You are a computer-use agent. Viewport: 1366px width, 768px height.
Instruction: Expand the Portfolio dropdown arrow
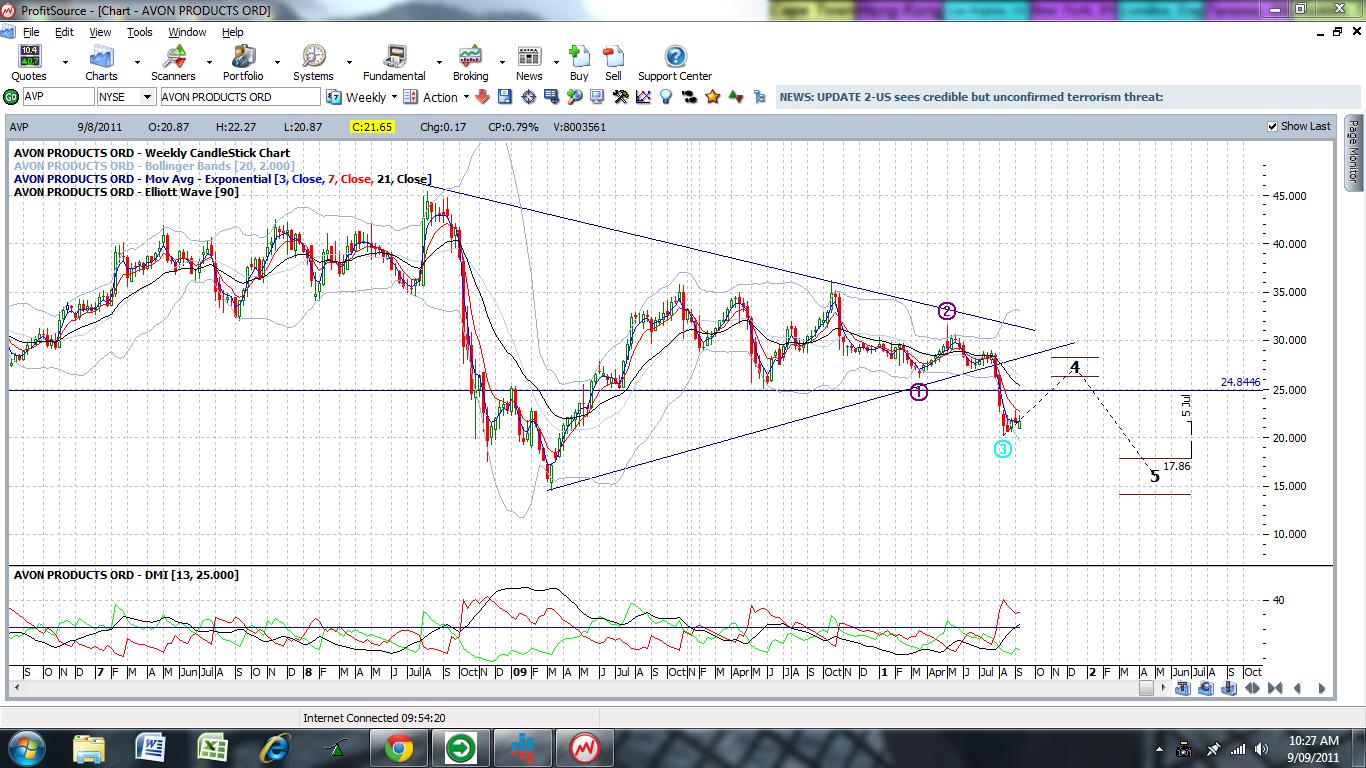(x=279, y=62)
